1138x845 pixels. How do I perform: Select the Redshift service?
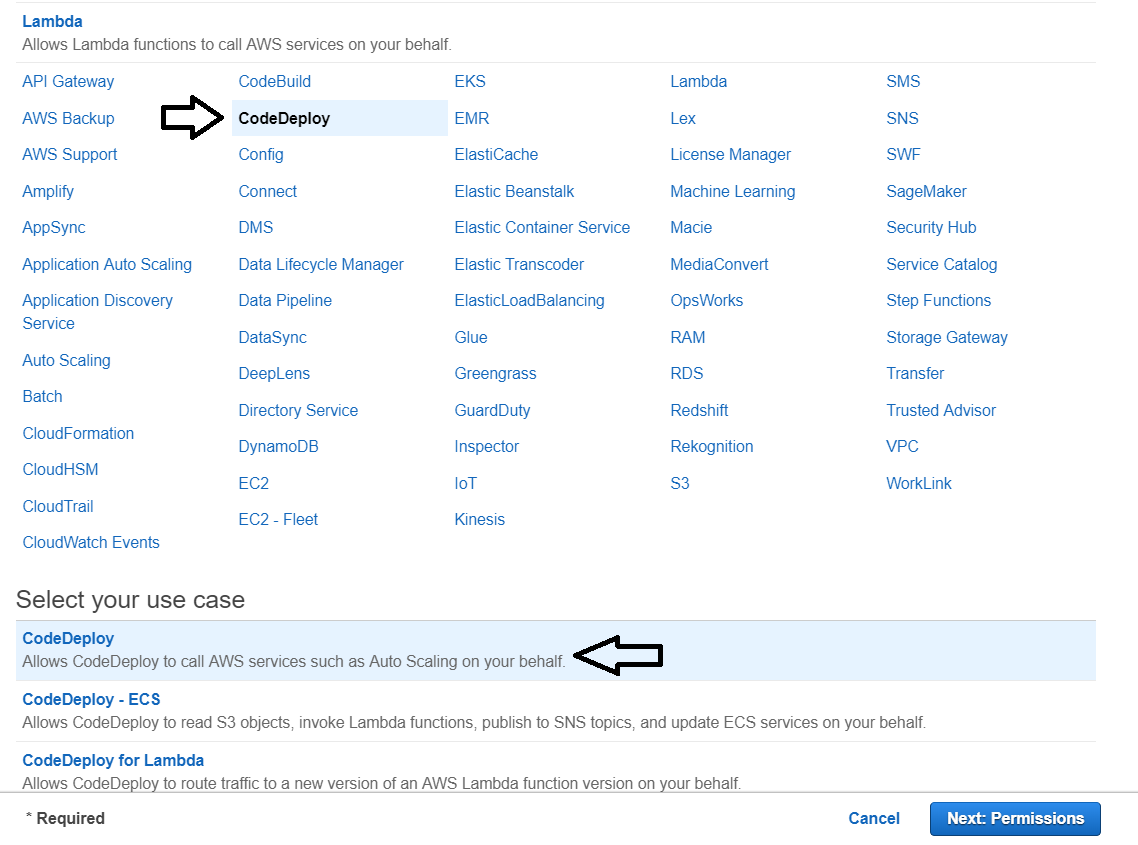point(699,410)
